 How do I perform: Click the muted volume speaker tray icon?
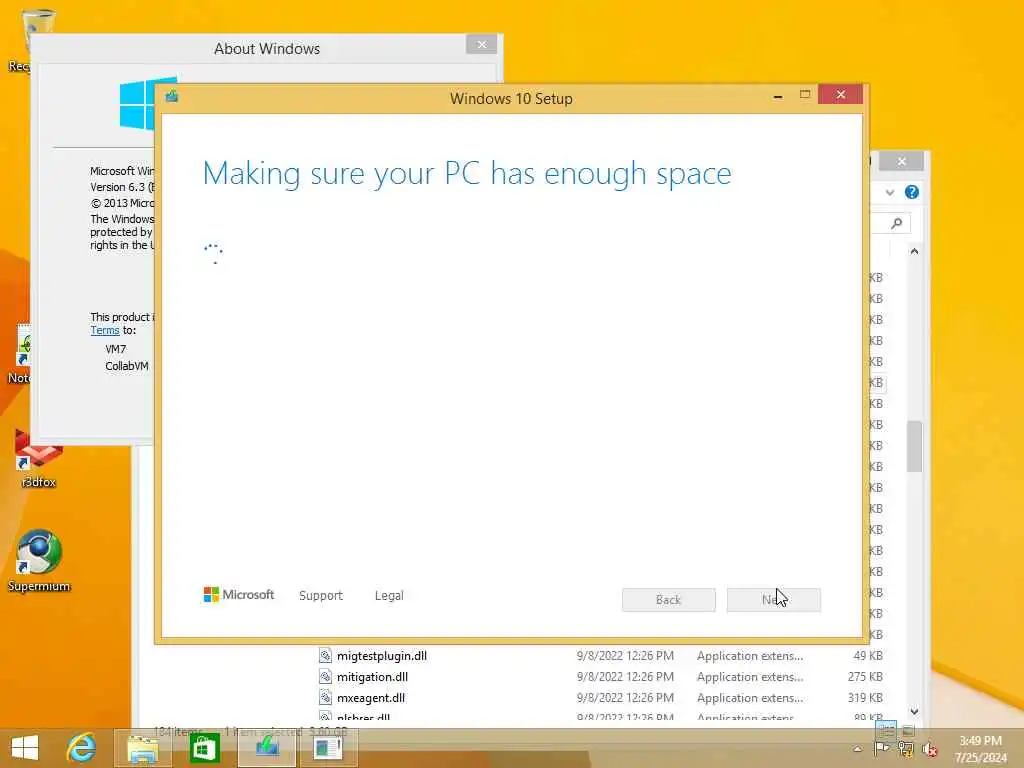(930, 749)
